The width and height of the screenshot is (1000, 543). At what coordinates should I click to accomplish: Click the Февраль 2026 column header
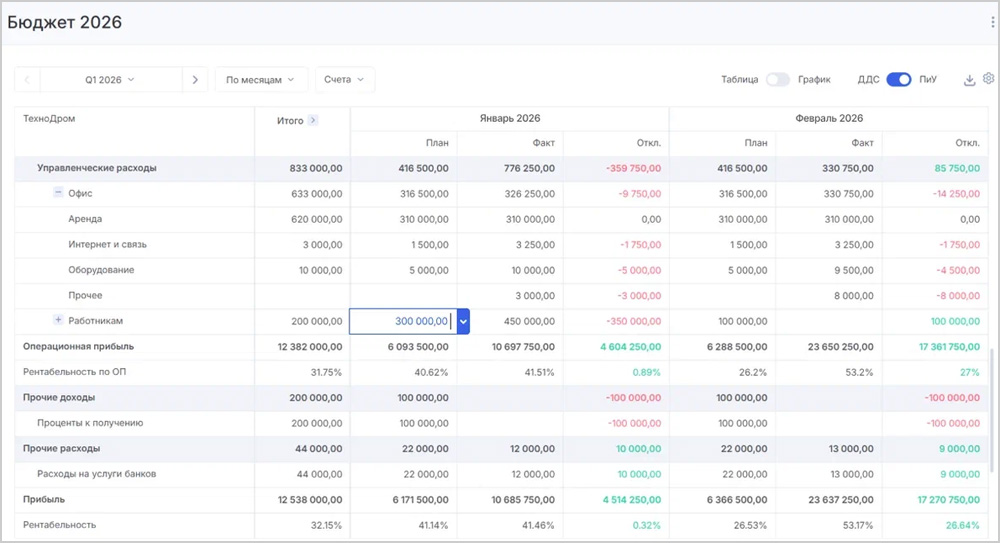coord(828,118)
